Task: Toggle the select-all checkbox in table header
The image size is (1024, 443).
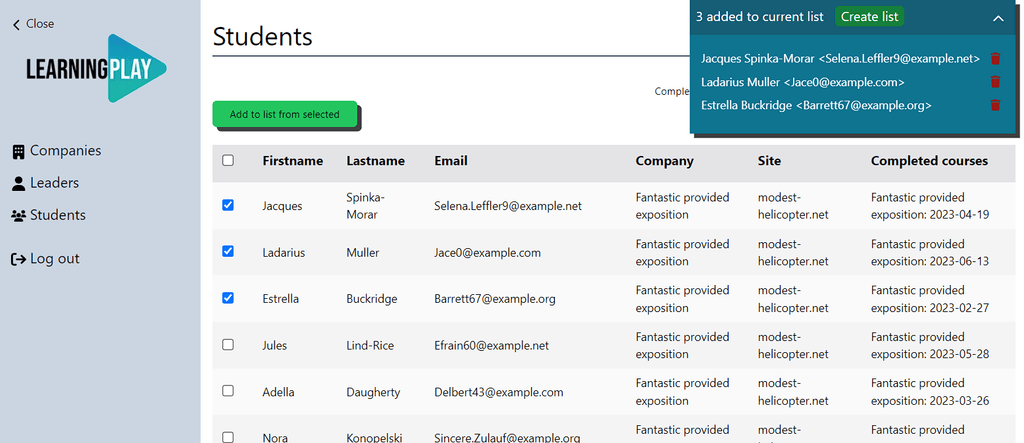Action: pyautogui.click(x=228, y=160)
